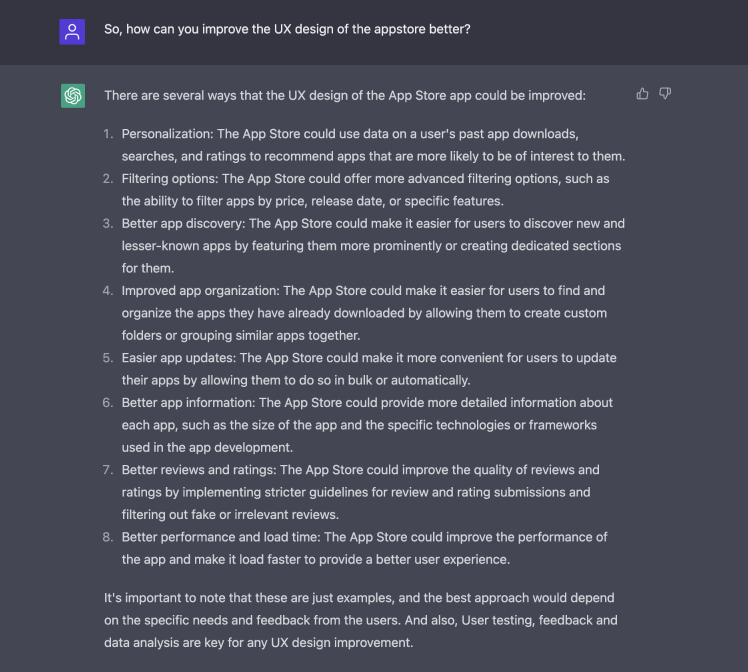748x672 pixels.
Task: Click list item 3 about Better app discovery
Action: click(x=373, y=246)
